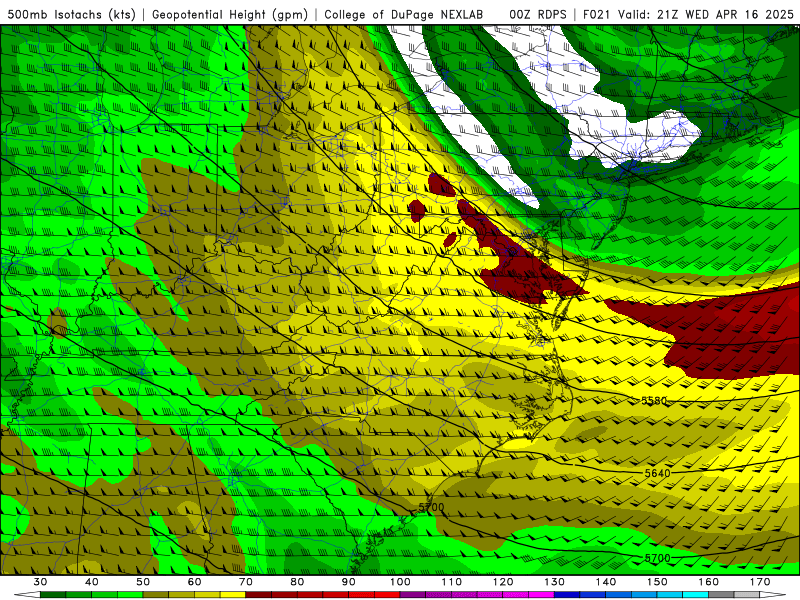800x600 pixels.
Task: Click the 5640 height contour label
Action: [657, 473]
